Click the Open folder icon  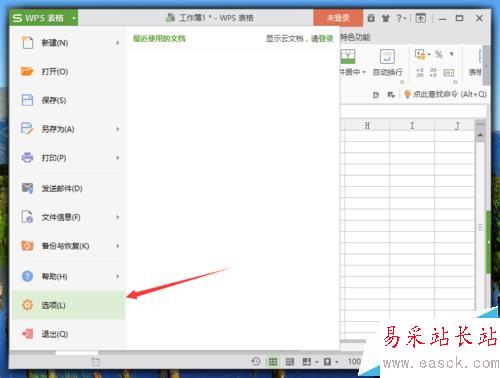[27, 71]
